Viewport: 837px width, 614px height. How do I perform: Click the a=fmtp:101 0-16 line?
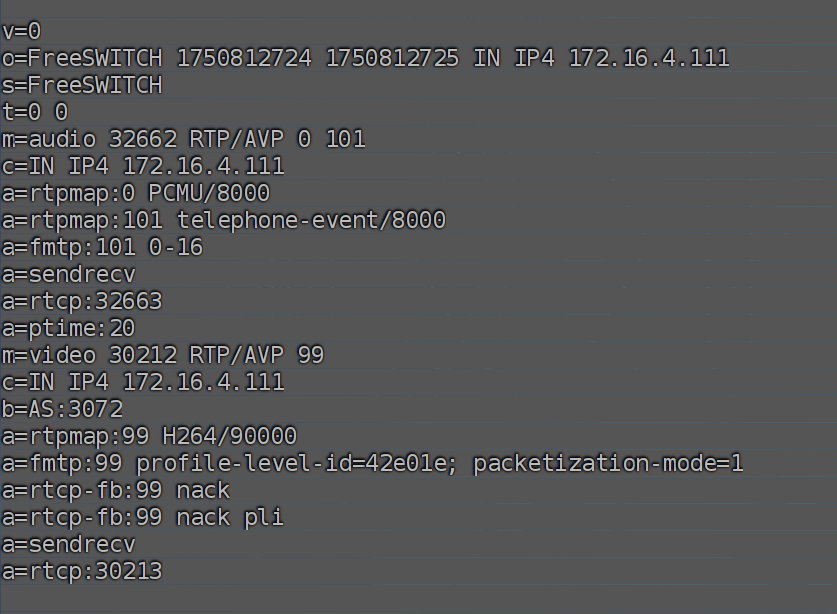[102, 247]
